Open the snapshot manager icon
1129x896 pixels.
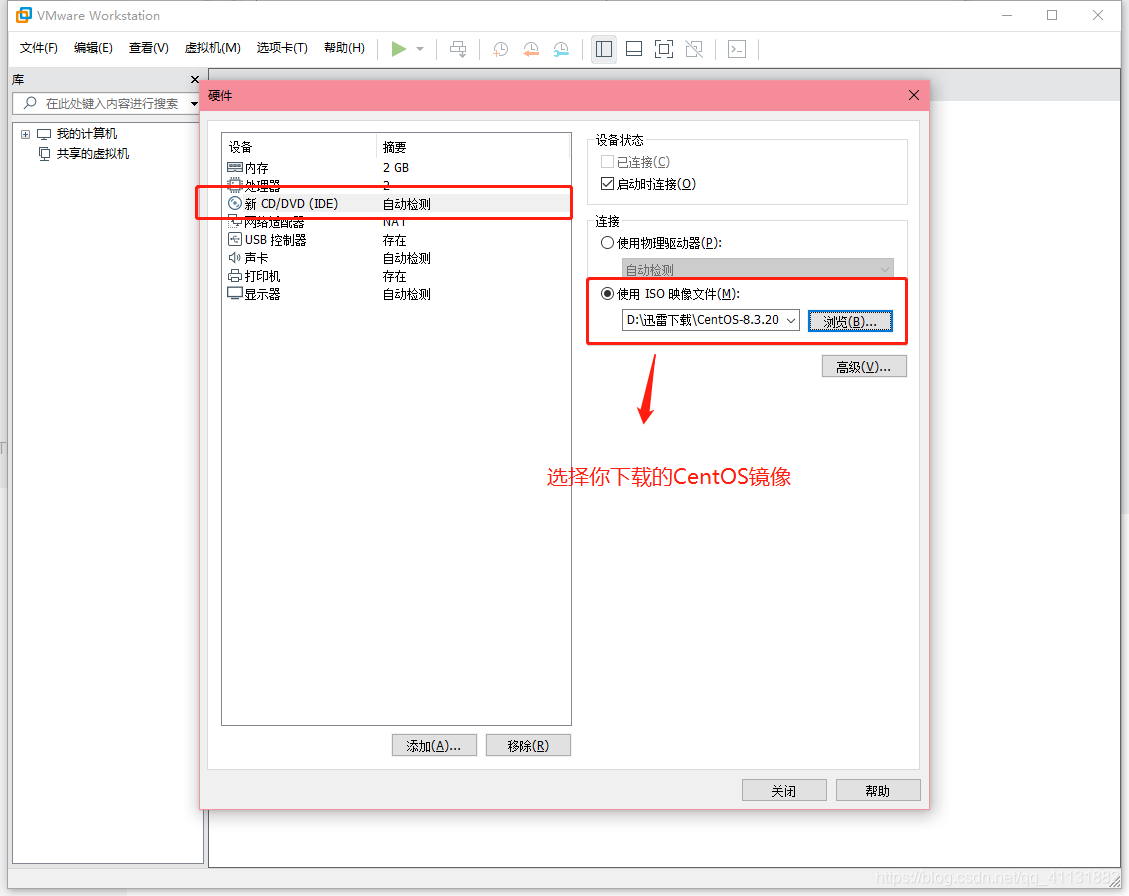click(x=561, y=49)
